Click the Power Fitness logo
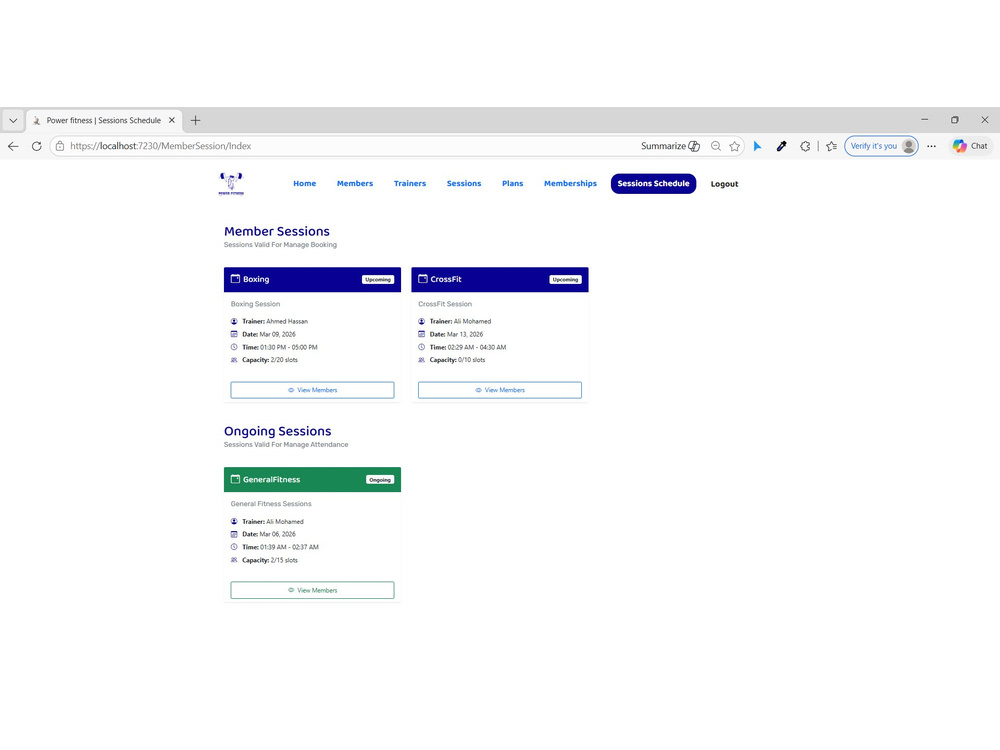 [231, 184]
